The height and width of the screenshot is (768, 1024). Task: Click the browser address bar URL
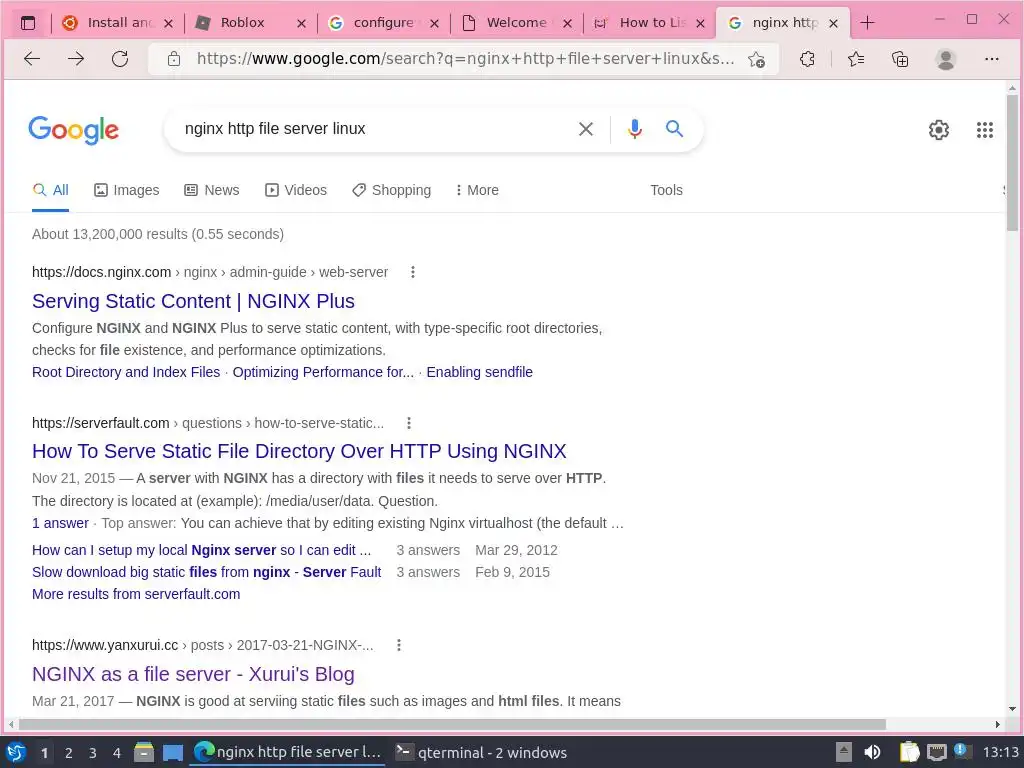465,59
